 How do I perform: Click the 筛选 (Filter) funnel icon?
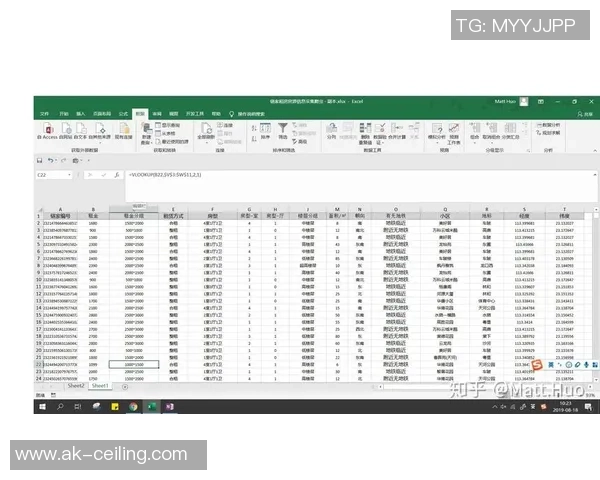click(x=284, y=130)
